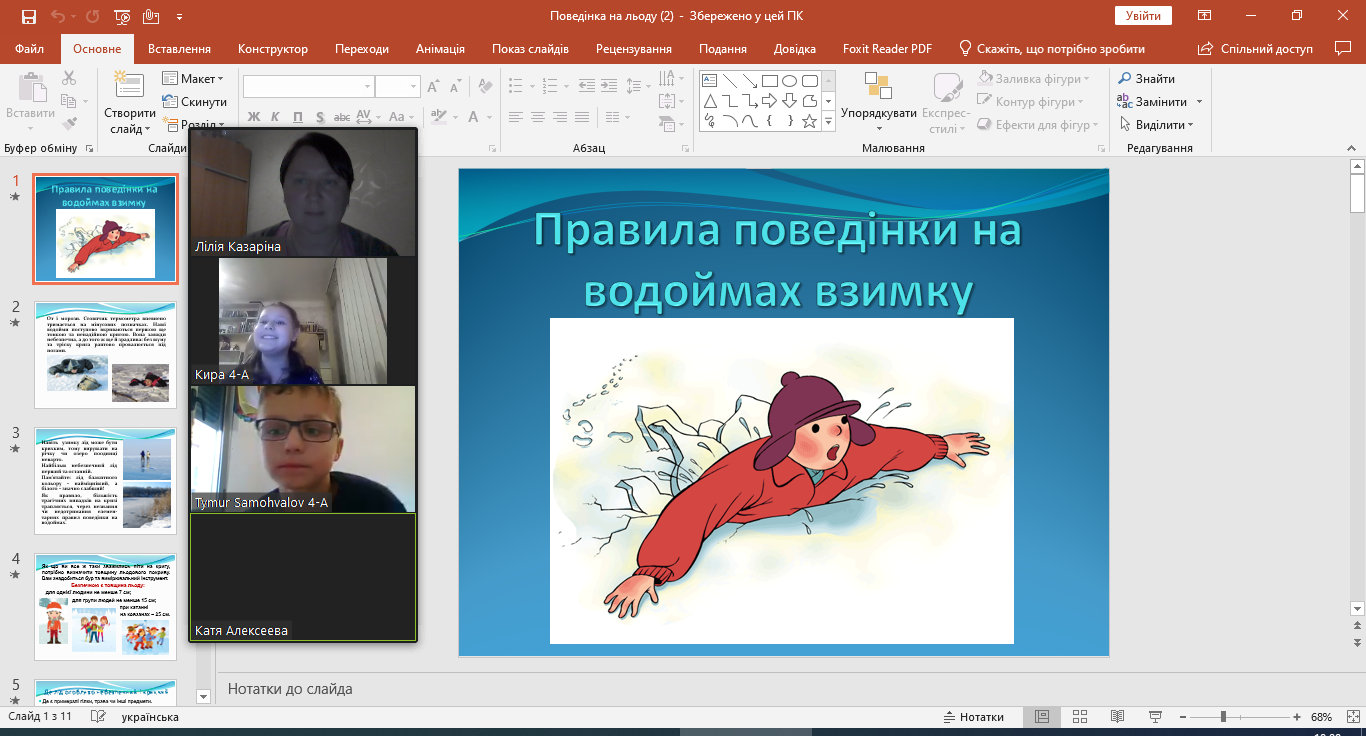Click the Save icon in the title bar
This screenshot has height=736, width=1366.
[29, 16]
